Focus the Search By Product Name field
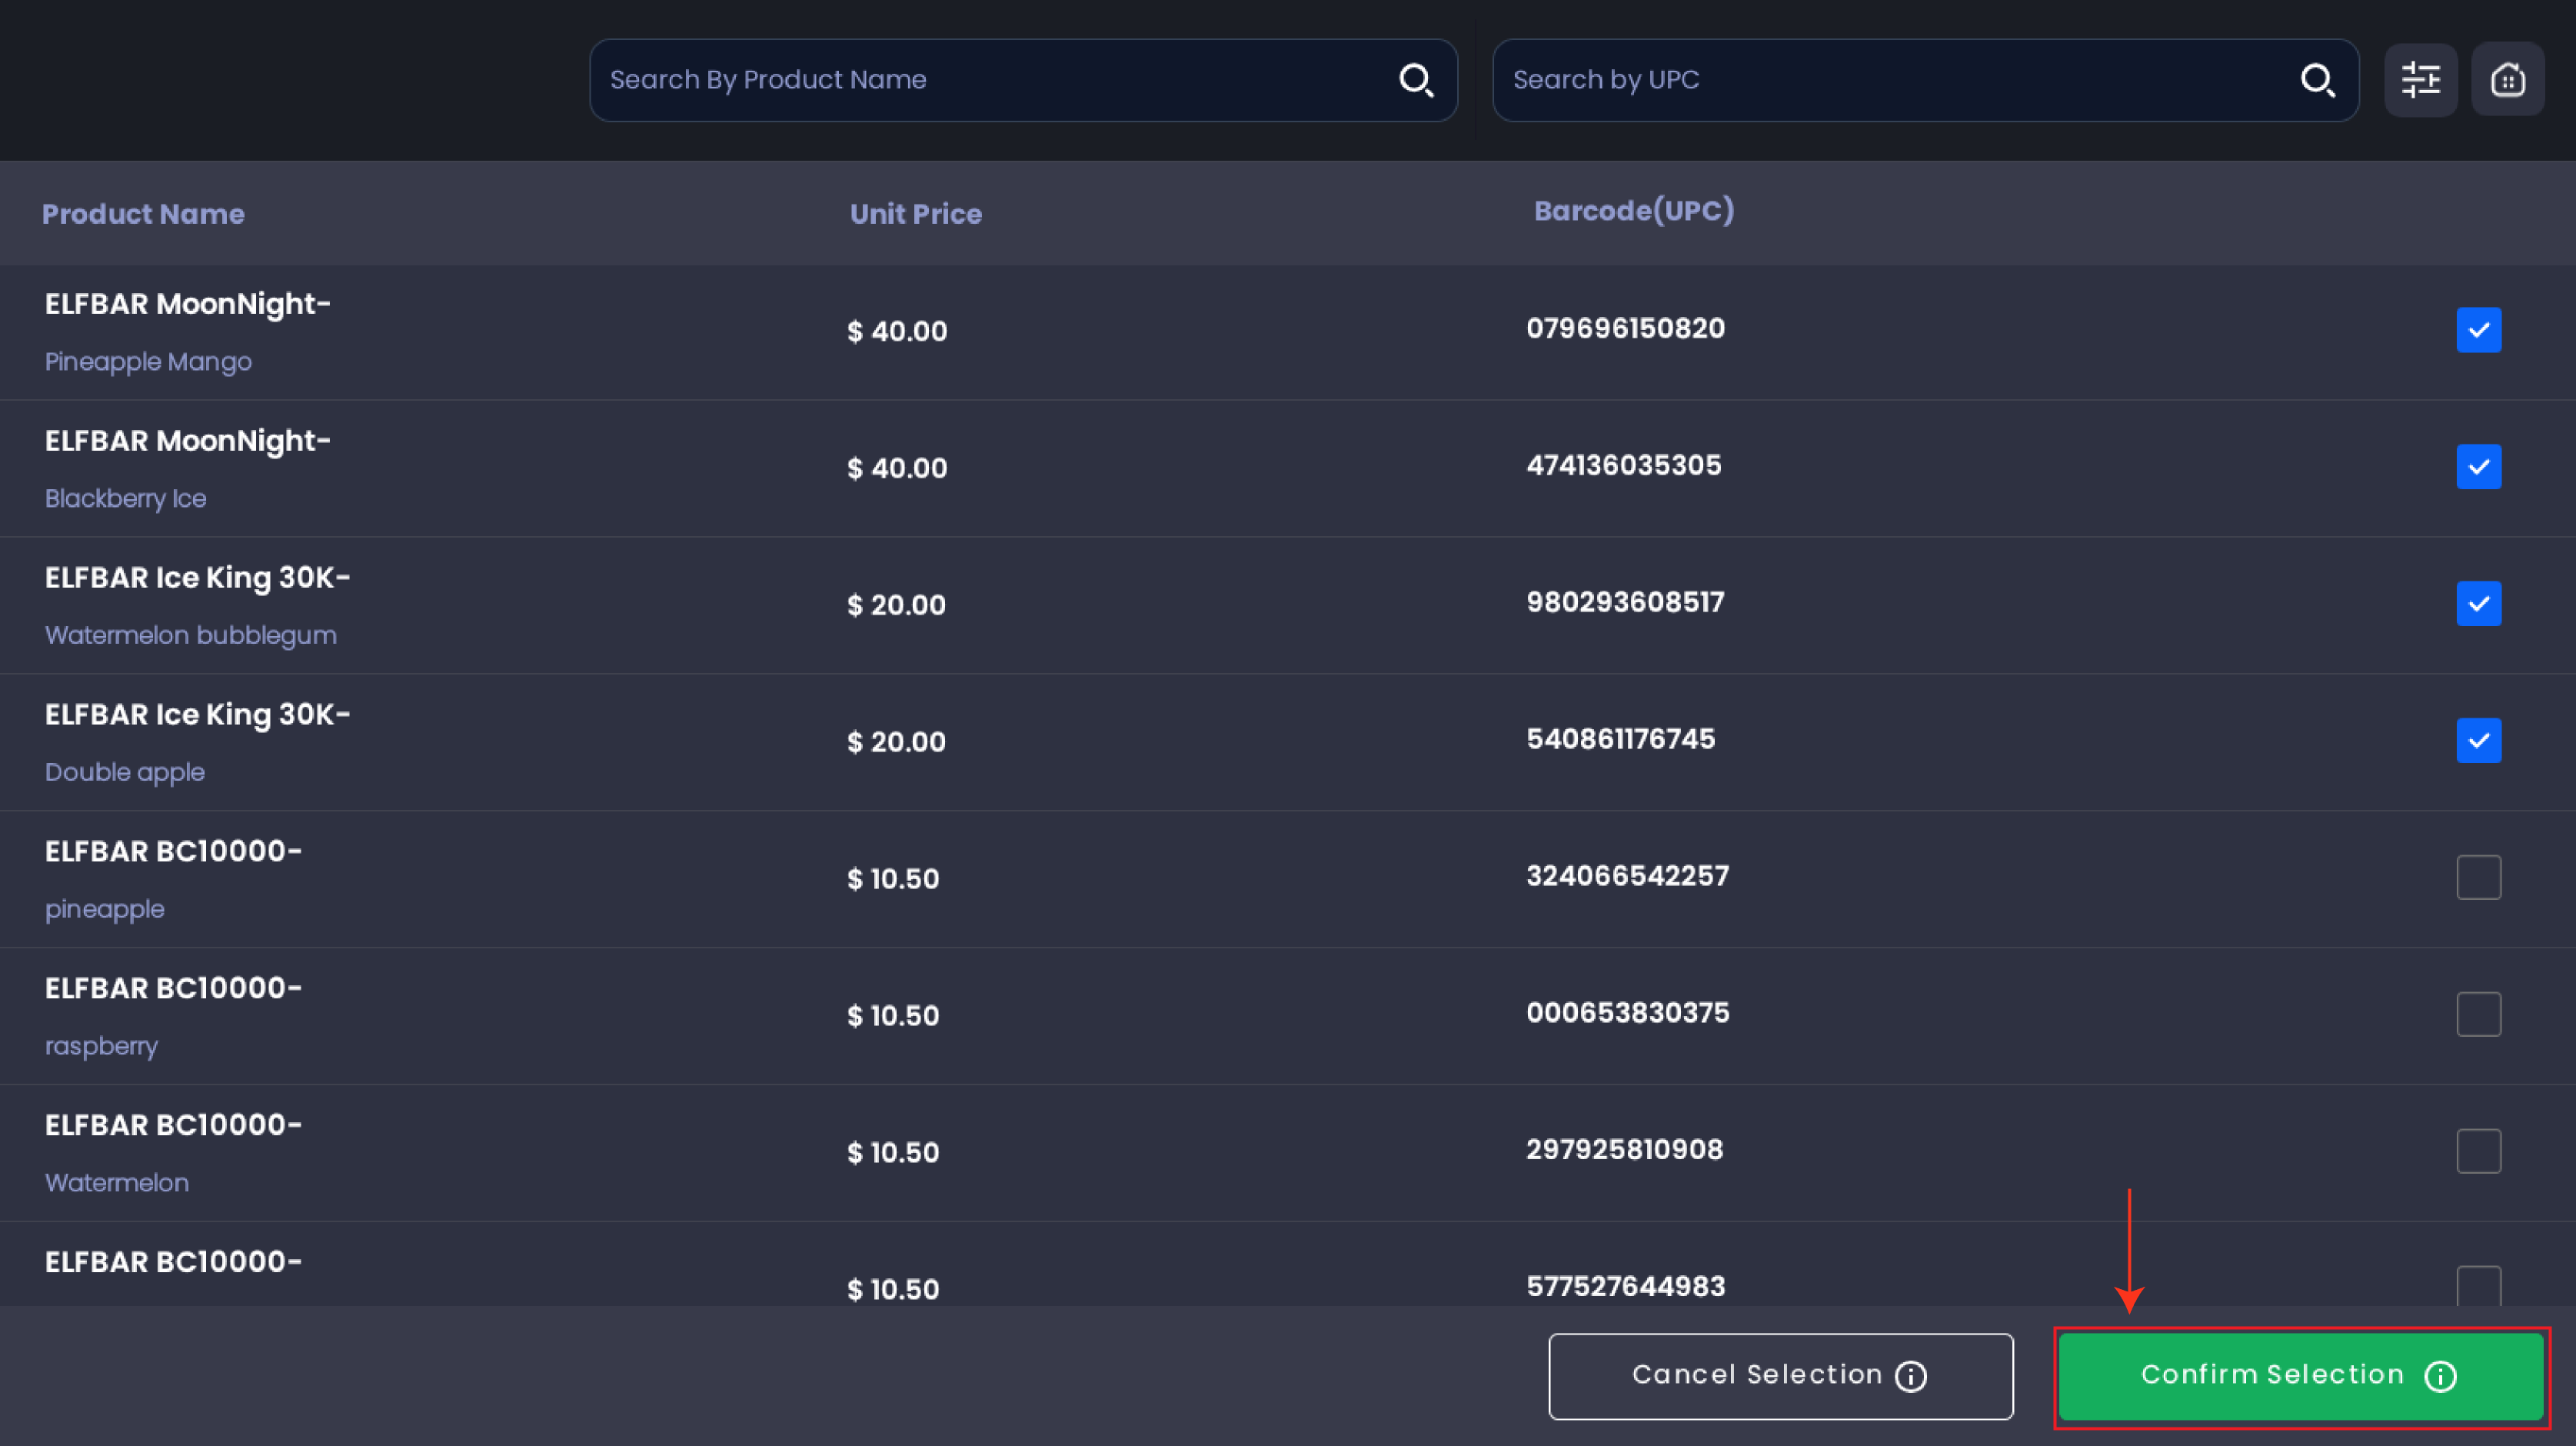Screen dimensions: 2576x1446 click(x=1023, y=80)
